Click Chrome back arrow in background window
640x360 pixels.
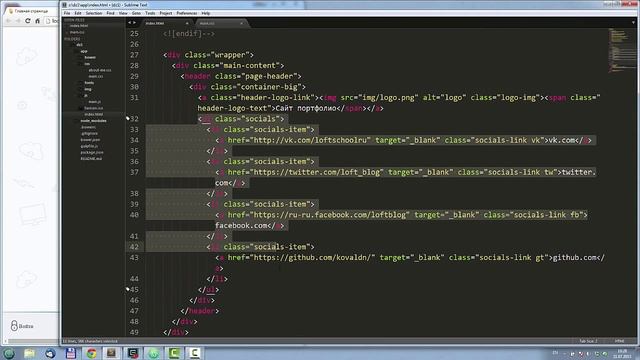pos(8,21)
